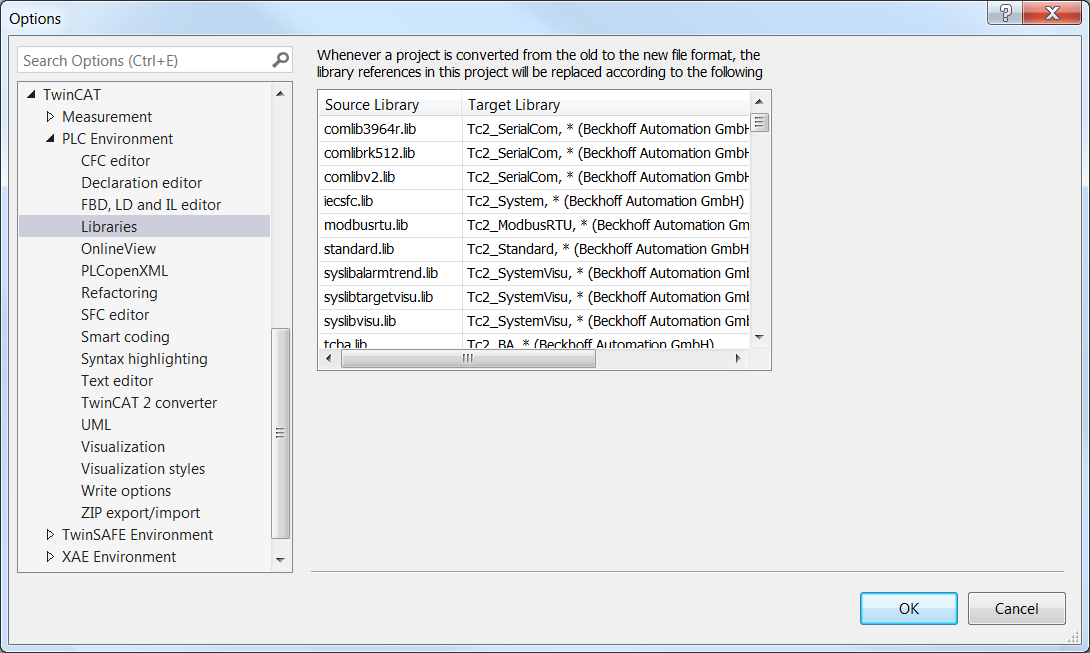Click library table scroll down arrow
Screen dimensions: 1090x653
(759, 337)
